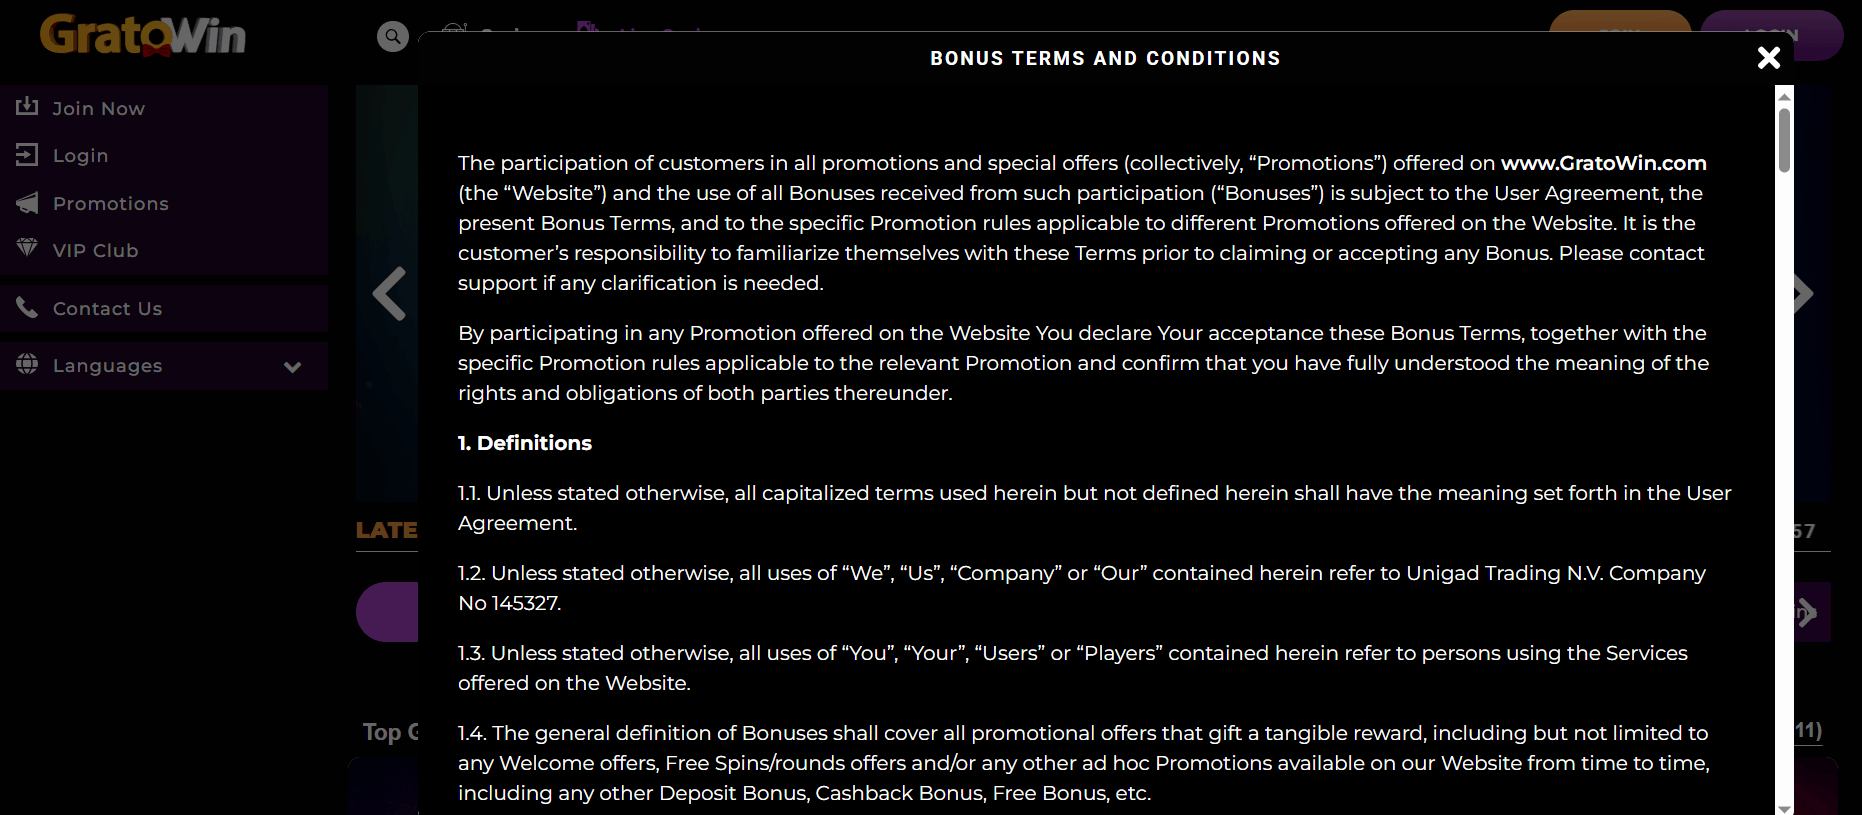Expand the Languages dropdown chevron
This screenshot has height=815, width=1862.
tap(292, 366)
